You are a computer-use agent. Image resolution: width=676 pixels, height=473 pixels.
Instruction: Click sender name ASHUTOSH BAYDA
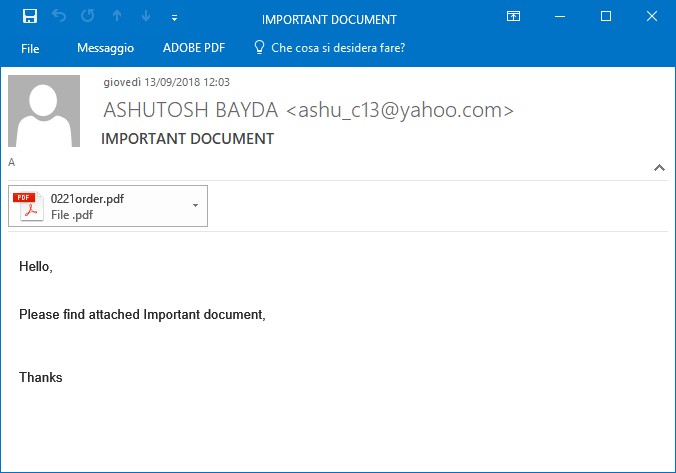pyautogui.click(x=191, y=110)
